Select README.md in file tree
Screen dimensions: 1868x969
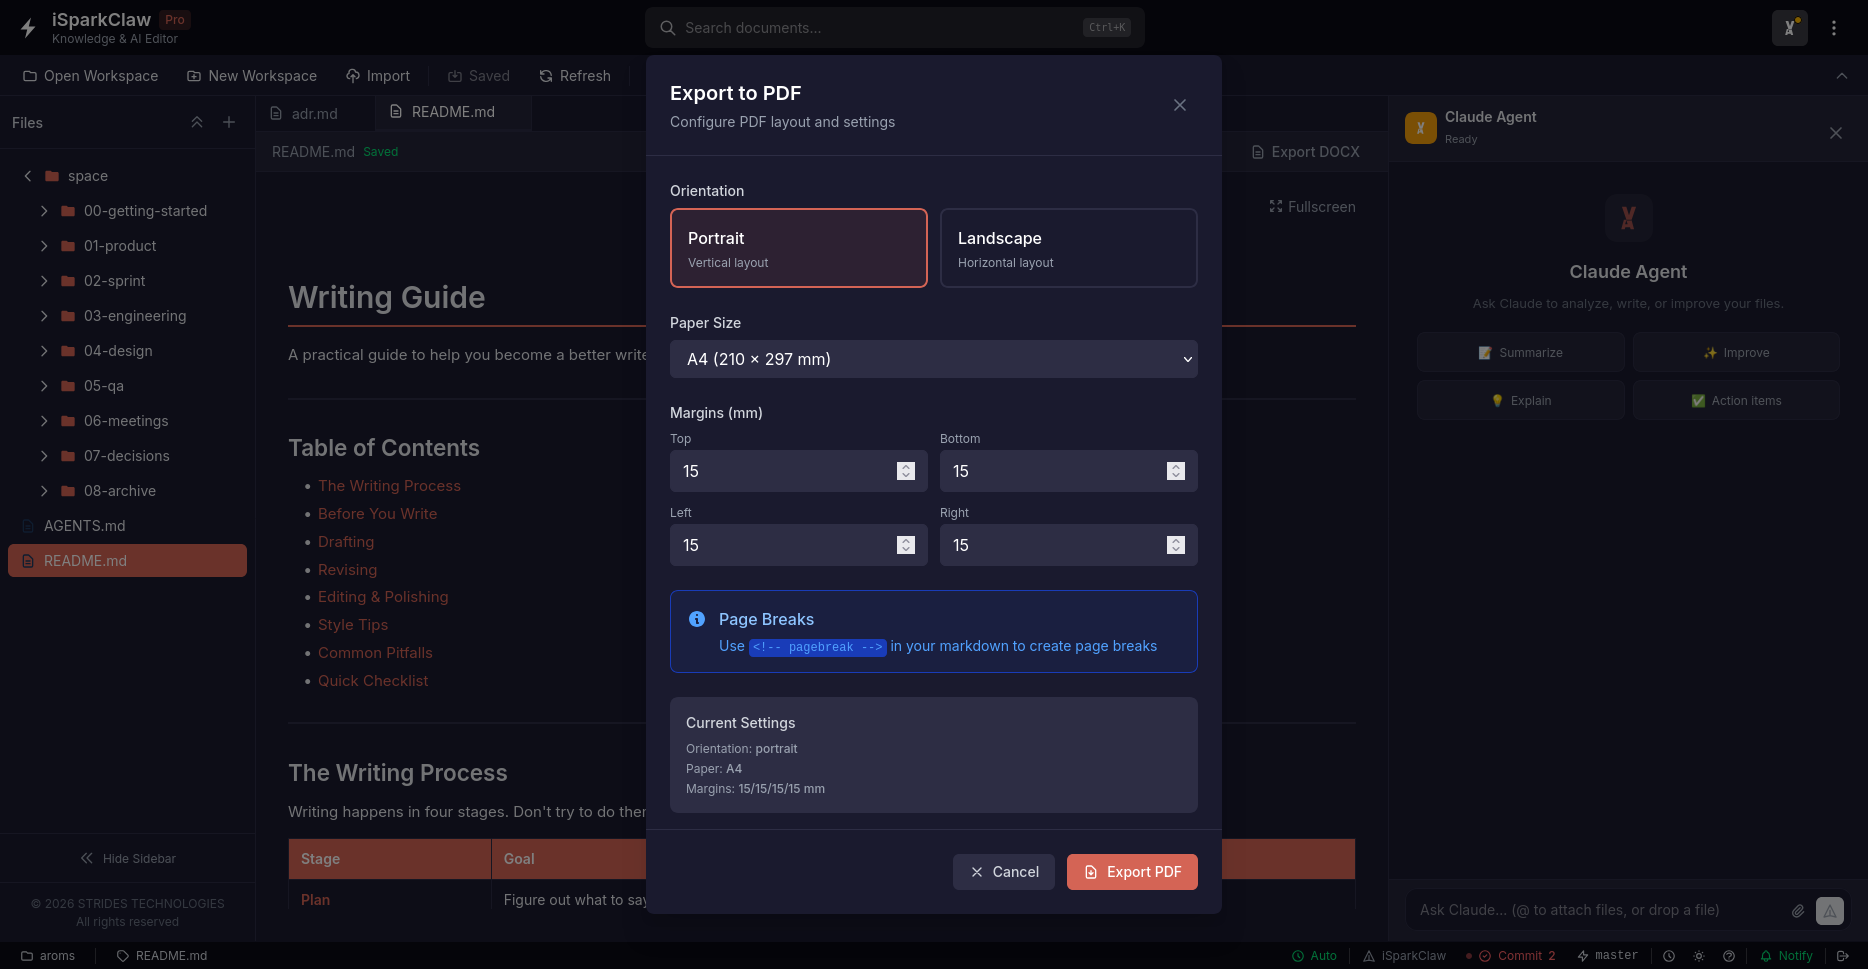(x=127, y=561)
